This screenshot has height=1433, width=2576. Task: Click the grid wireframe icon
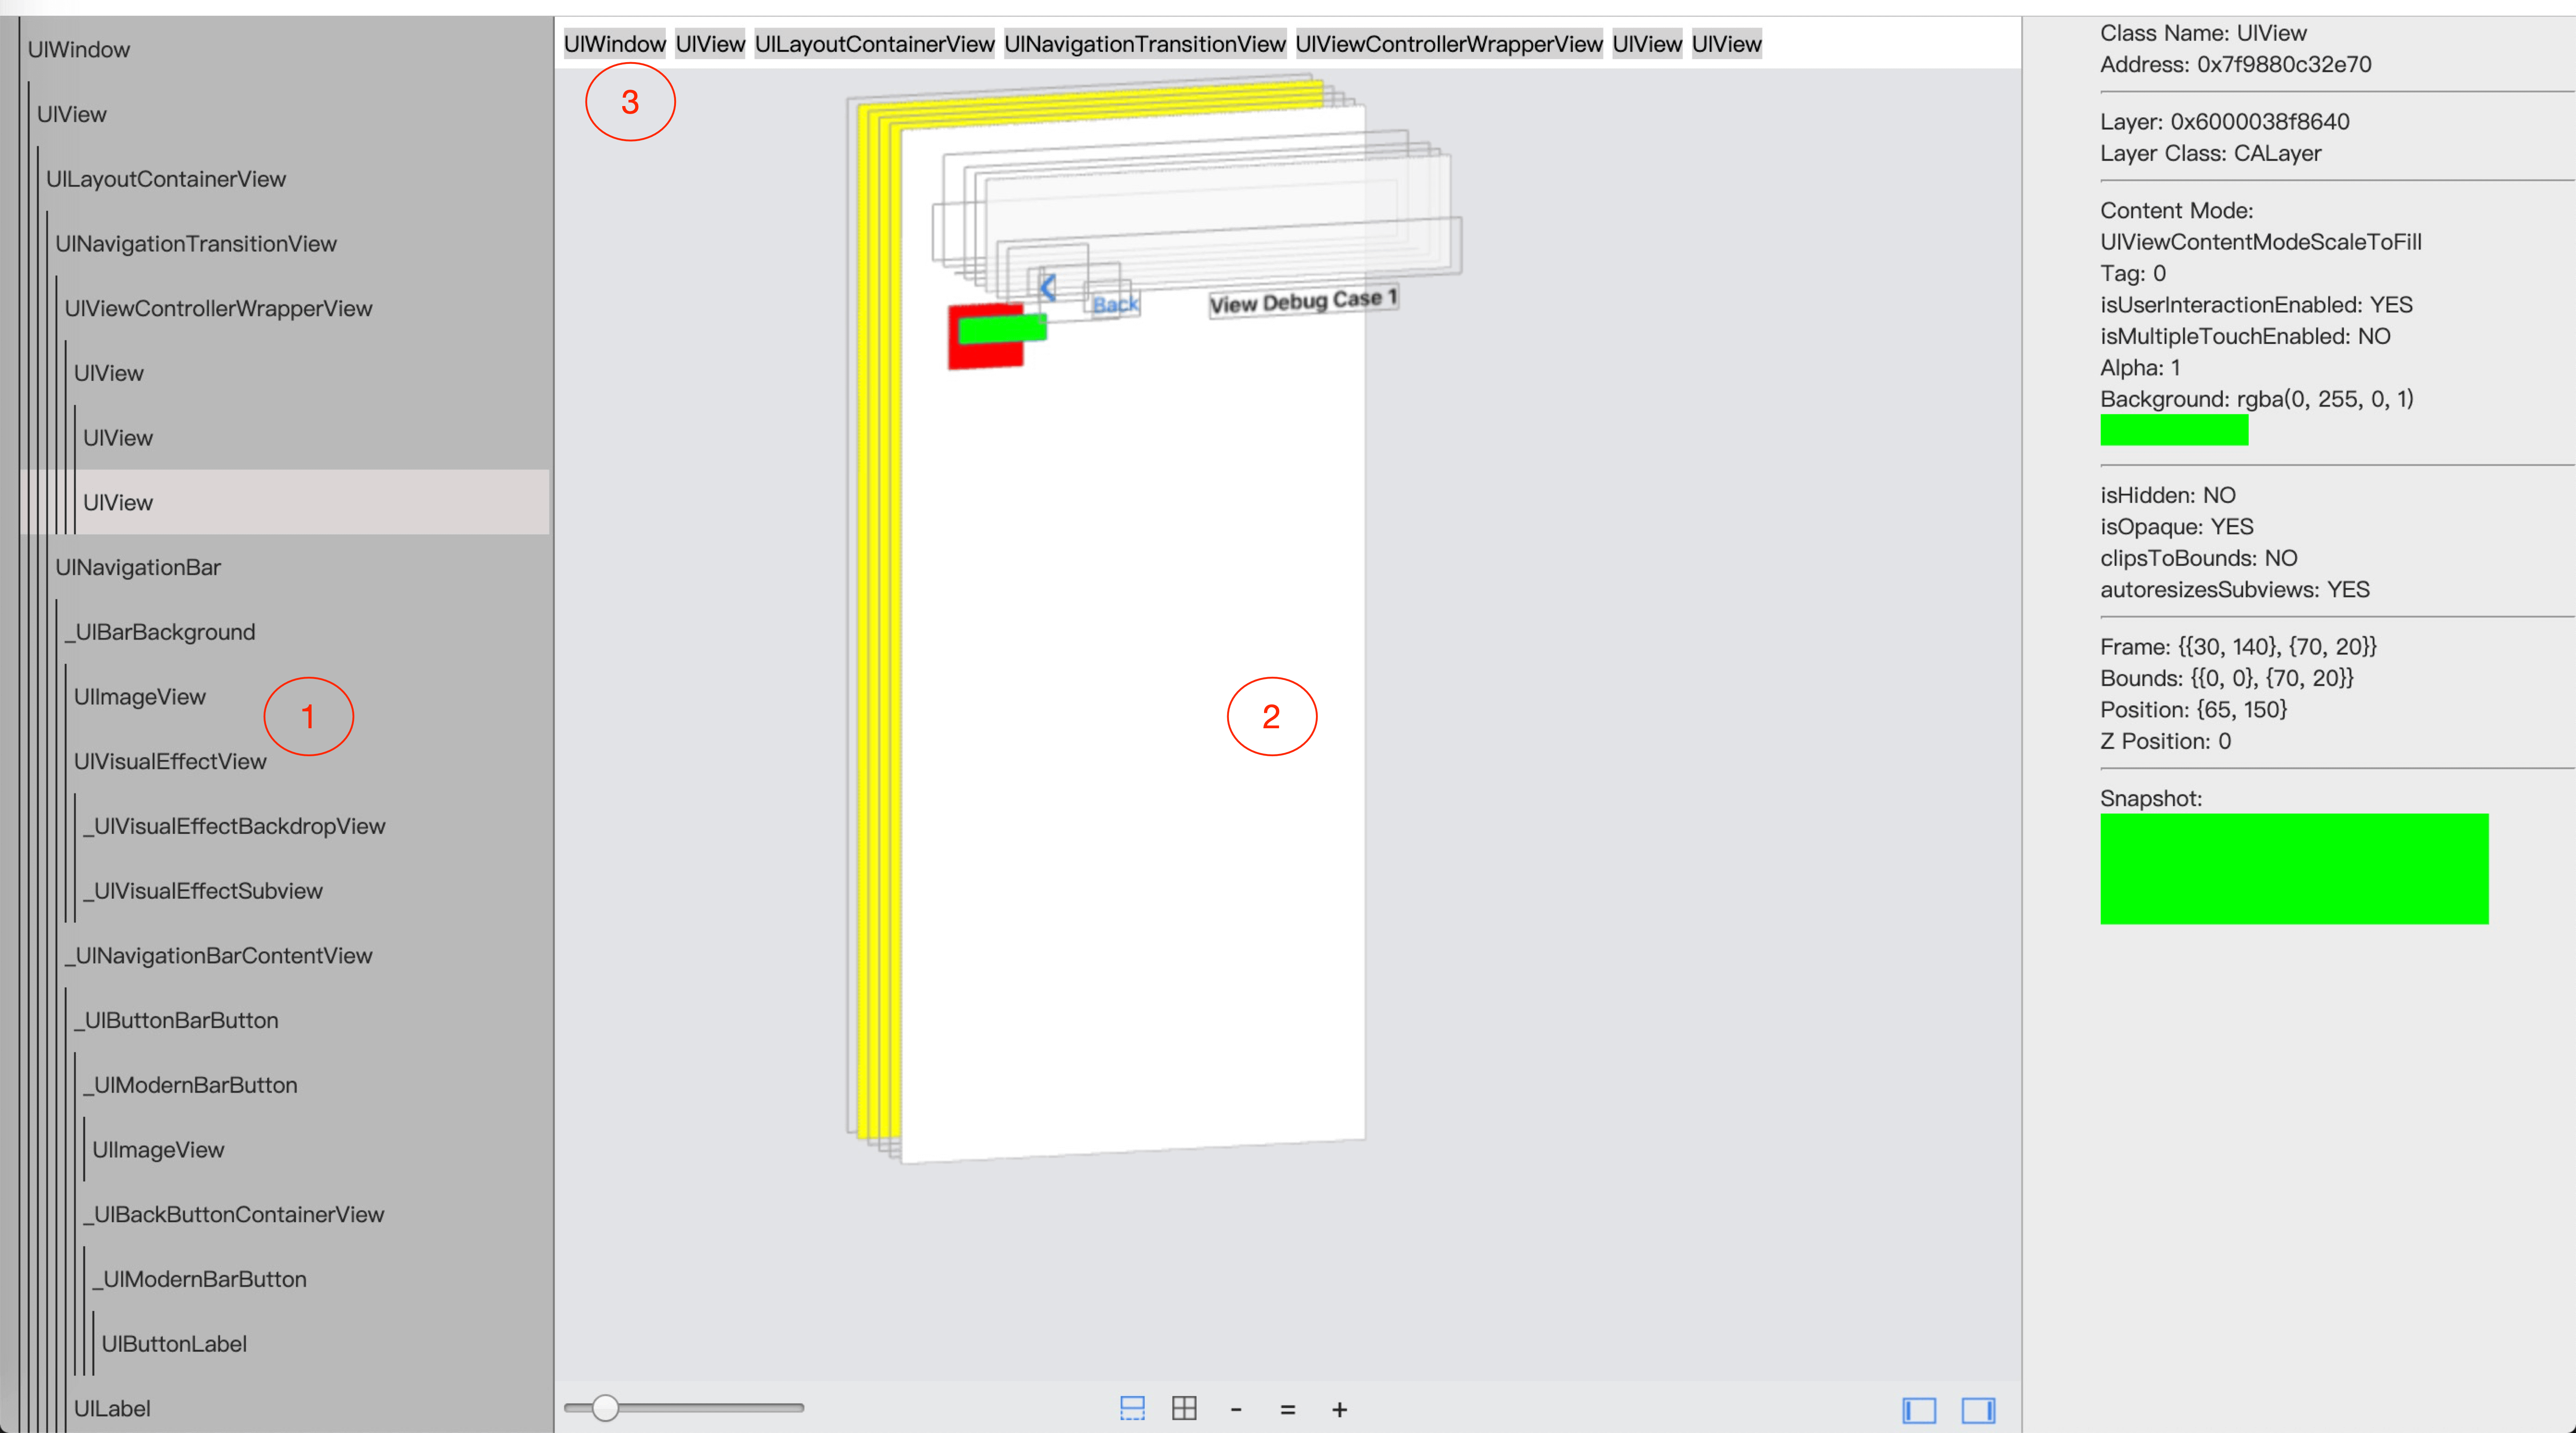(1184, 1409)
